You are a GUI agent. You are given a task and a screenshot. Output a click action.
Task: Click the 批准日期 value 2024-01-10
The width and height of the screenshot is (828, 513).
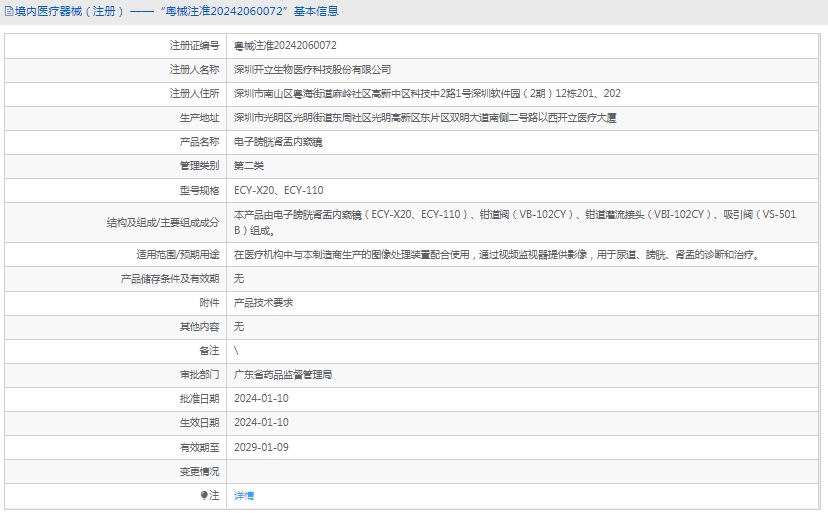pyautogui.click(x=261, y=399)
